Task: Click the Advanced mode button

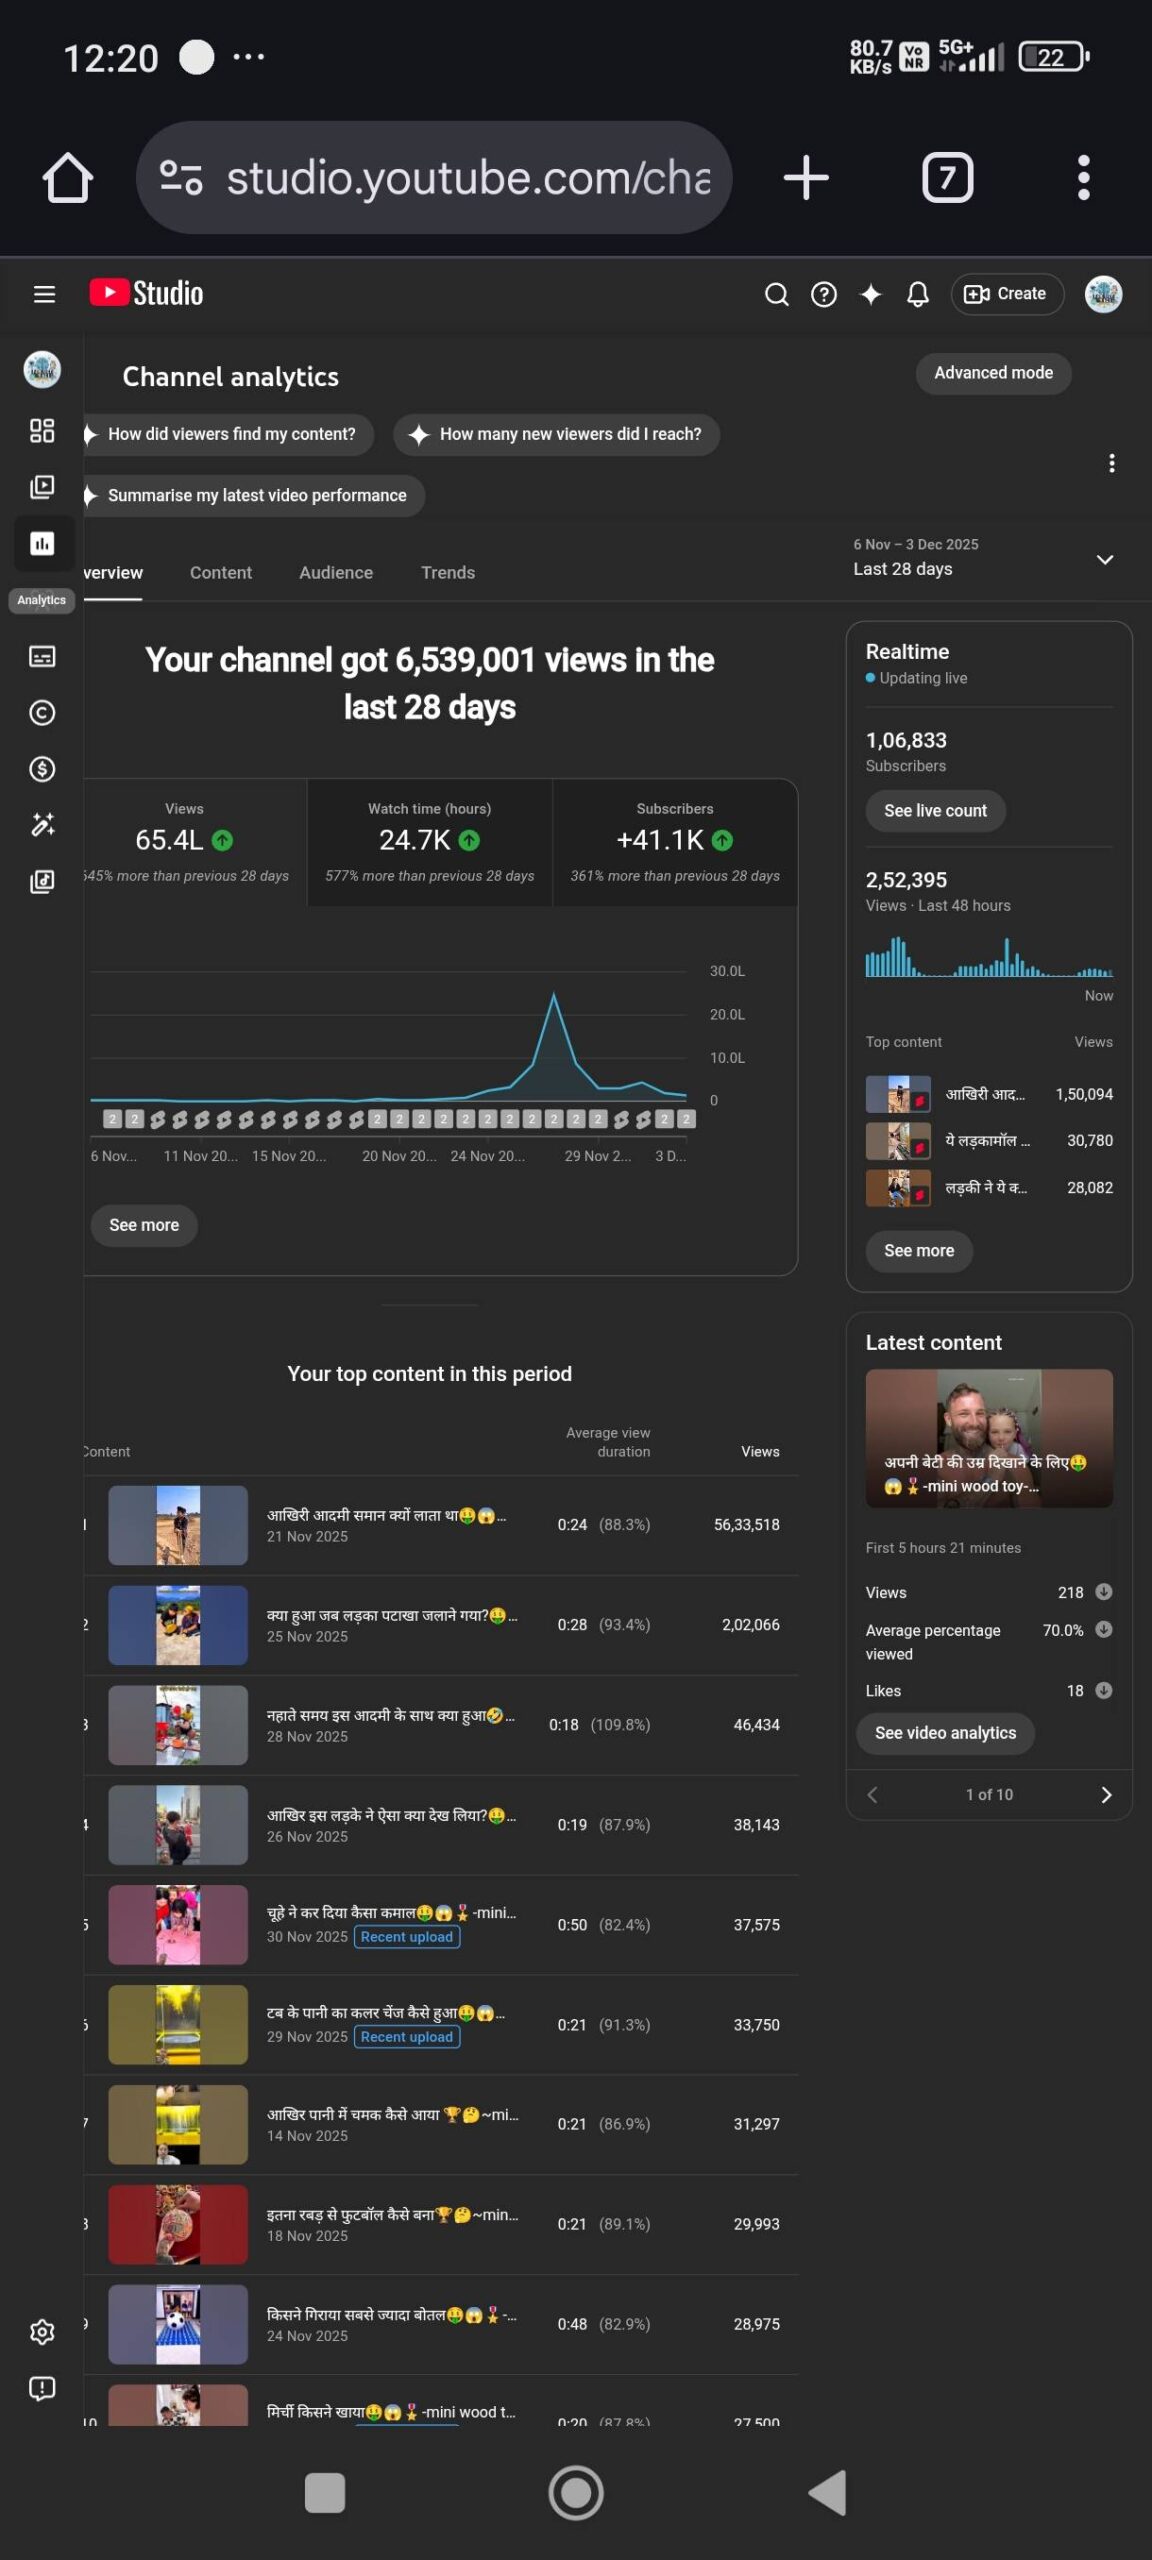Action: (992, 373)
